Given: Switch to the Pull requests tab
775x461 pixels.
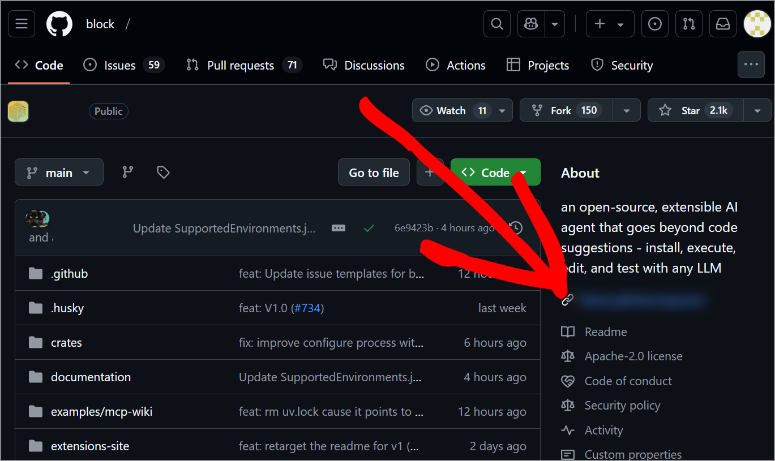Looking at the screenshot, I should coord(244,65).
